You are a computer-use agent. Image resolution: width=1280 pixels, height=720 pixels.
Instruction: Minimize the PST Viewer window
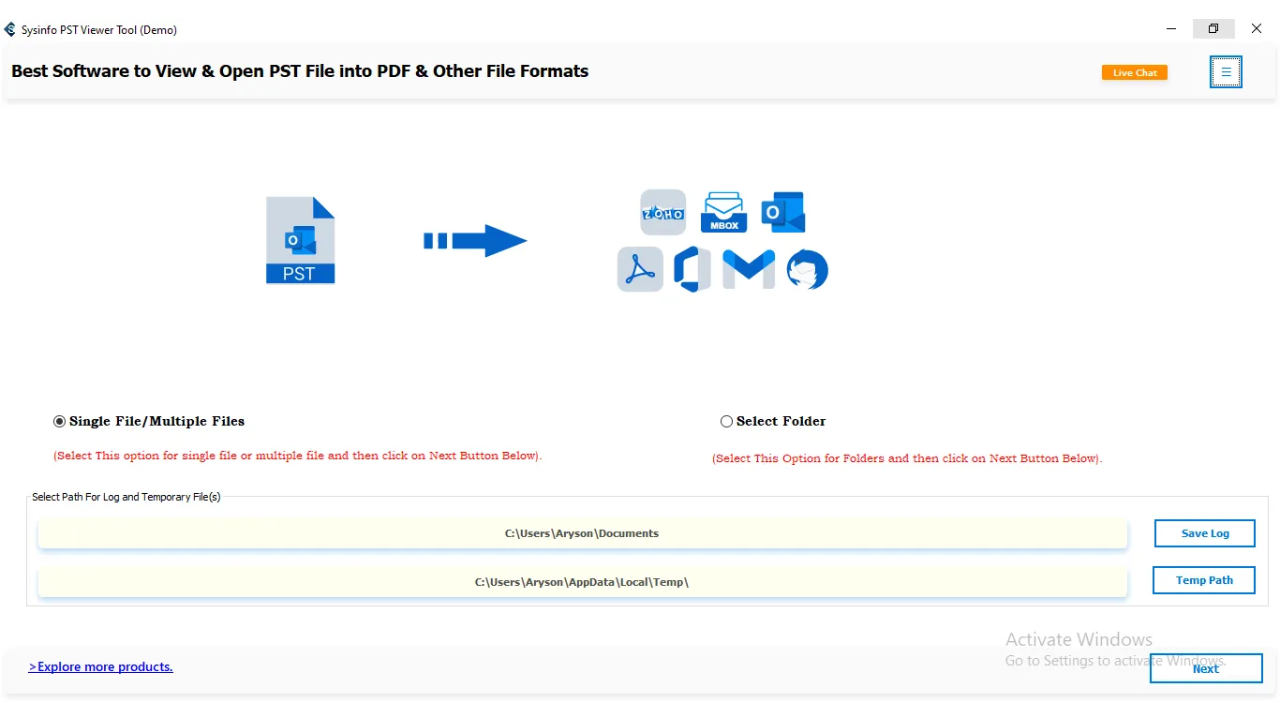pyautogui.click(x=1171, y=29)
